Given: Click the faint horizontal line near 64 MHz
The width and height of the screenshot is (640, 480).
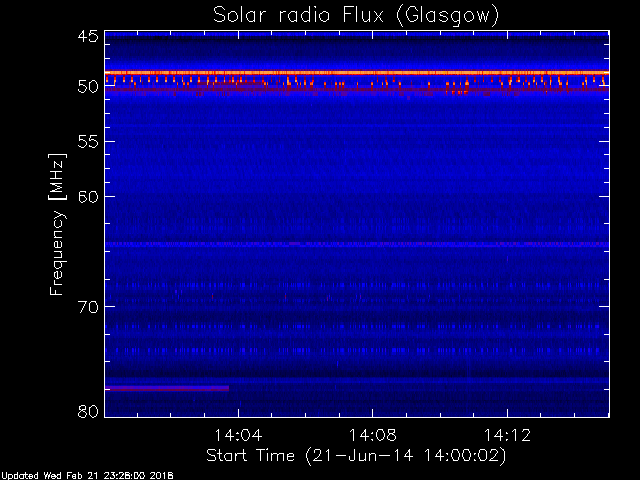Looking at the screenshot, I should (x=357, y=244).
